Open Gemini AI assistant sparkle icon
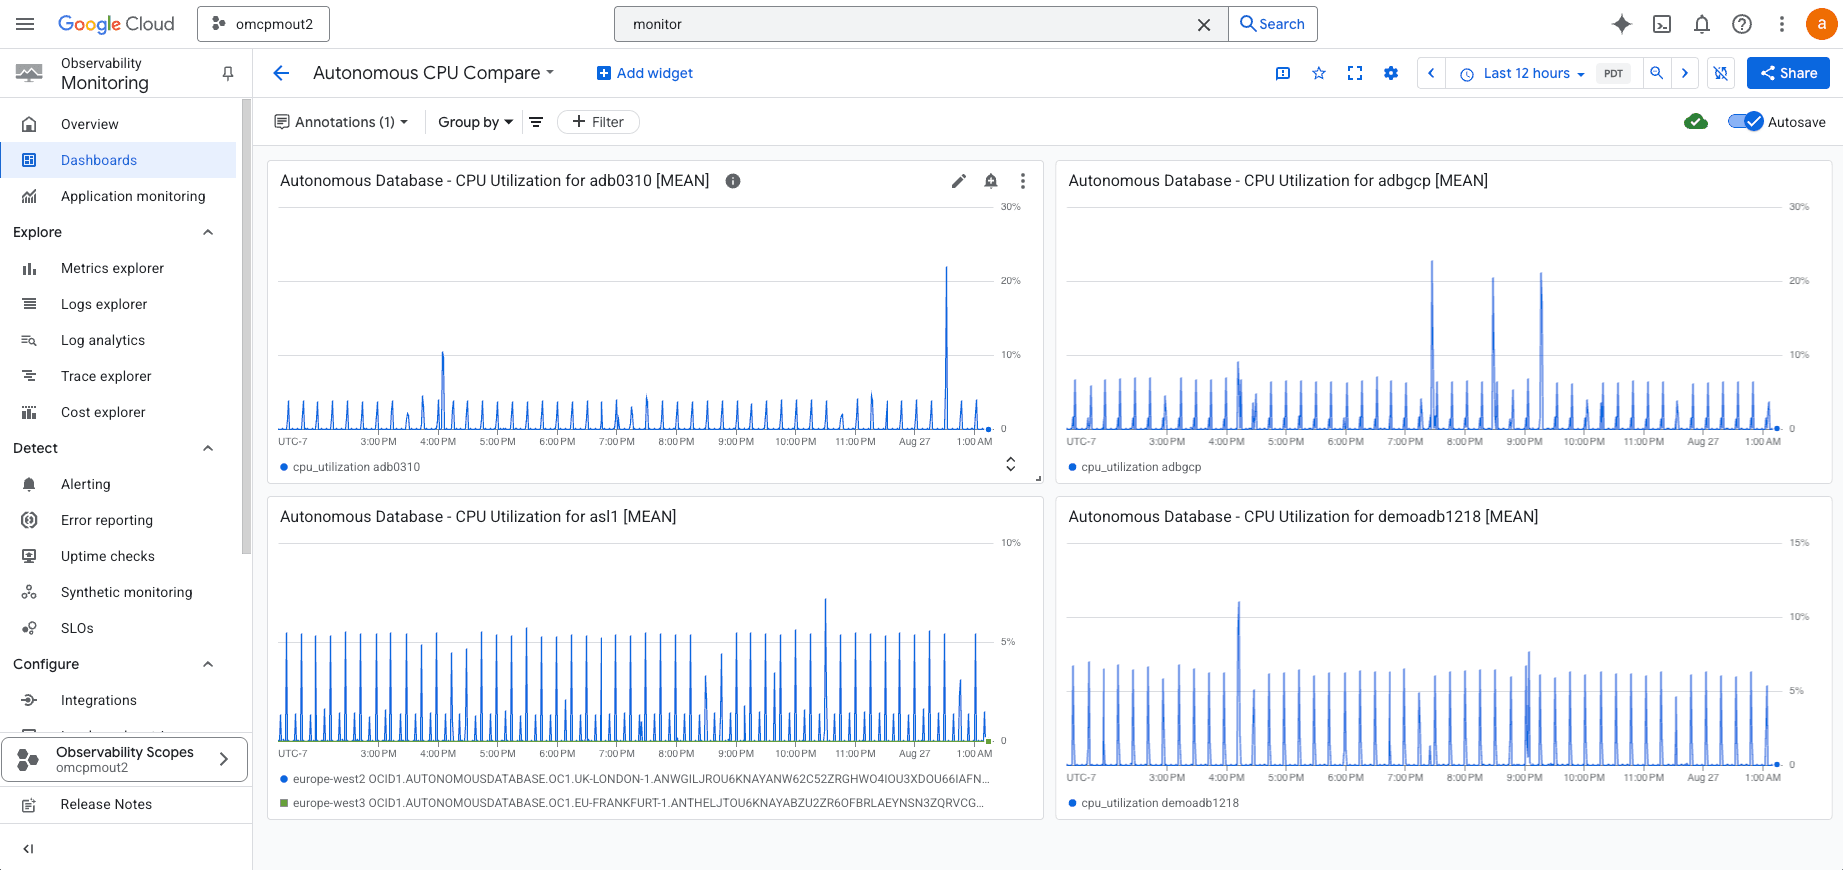 click(x=1622, y=24)
